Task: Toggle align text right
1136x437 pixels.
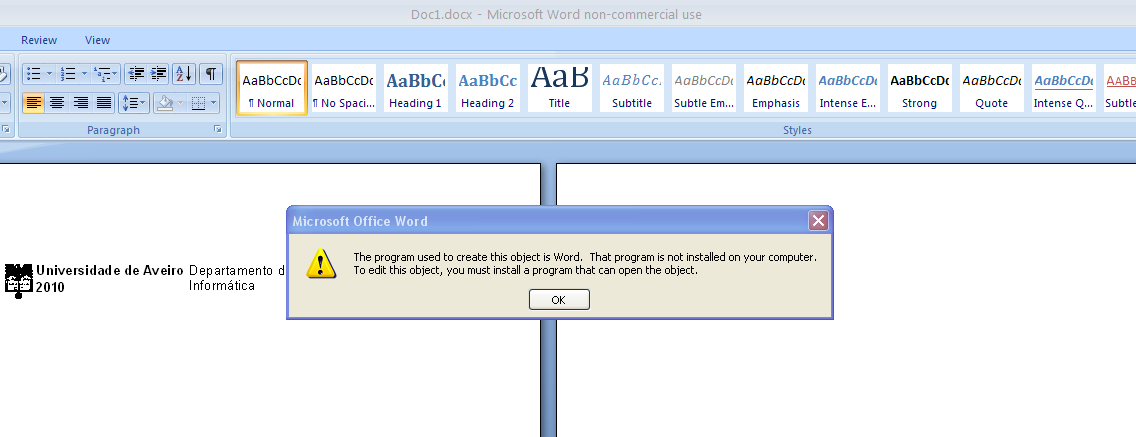Action: point(80,103)
